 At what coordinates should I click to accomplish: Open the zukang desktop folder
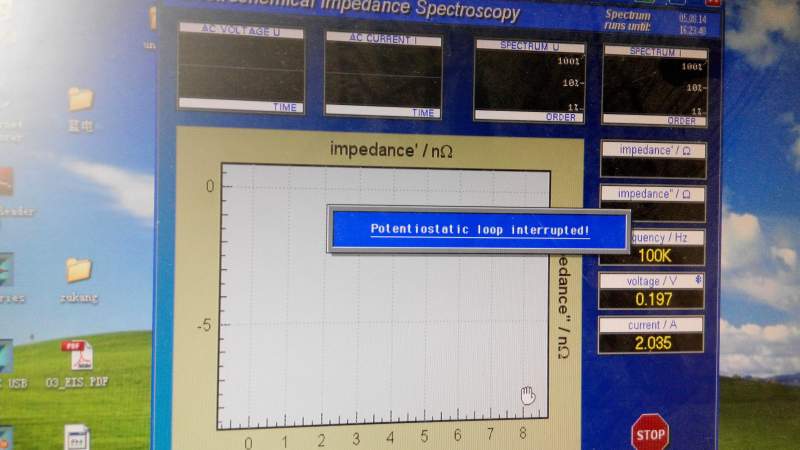point(79,280)
